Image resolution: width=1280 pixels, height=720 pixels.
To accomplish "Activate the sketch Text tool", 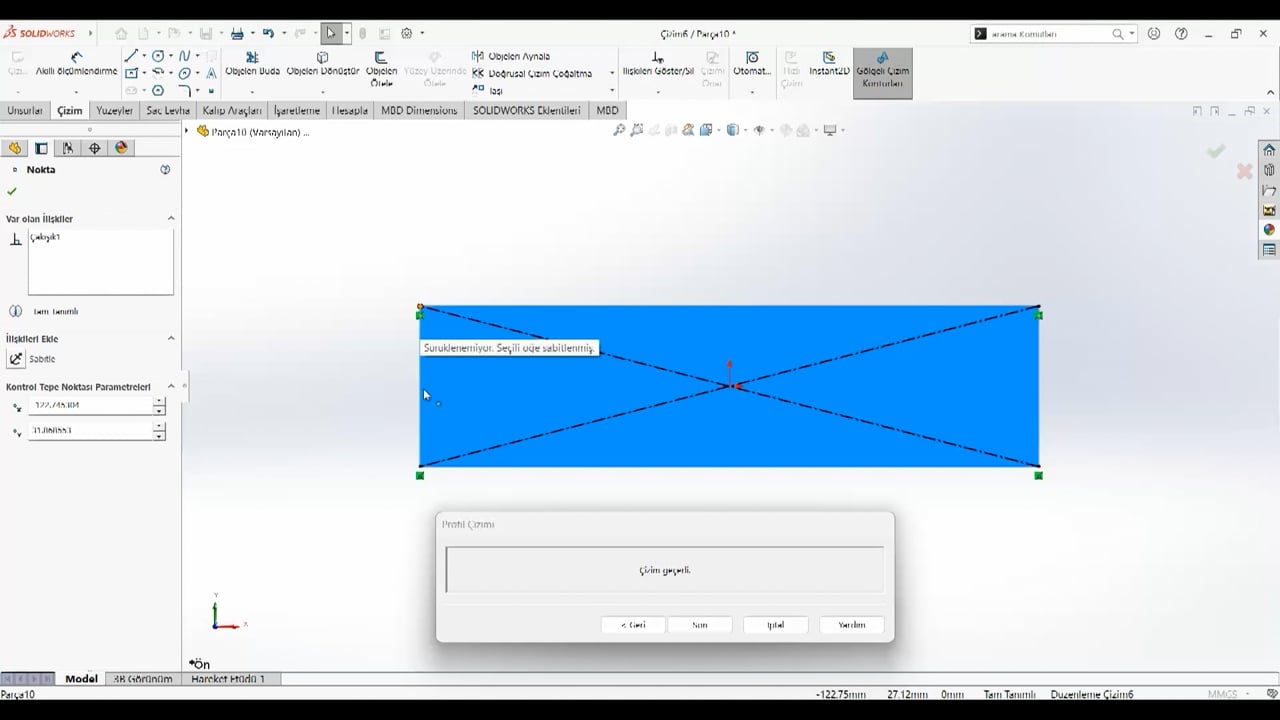I will (211, 73).
